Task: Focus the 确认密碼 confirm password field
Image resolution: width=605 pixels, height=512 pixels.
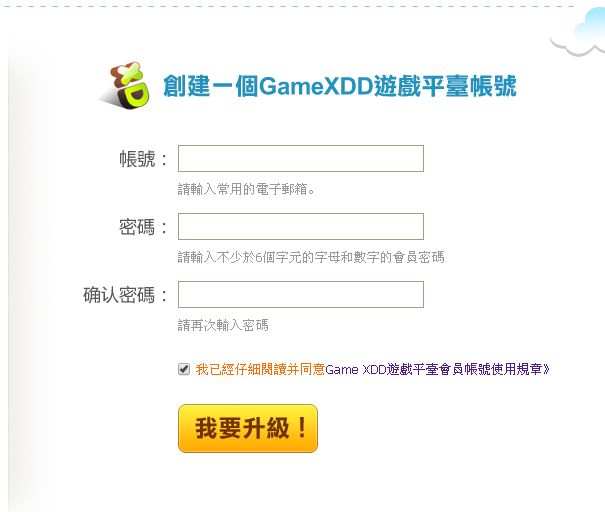Action: [x=301, y=294]
